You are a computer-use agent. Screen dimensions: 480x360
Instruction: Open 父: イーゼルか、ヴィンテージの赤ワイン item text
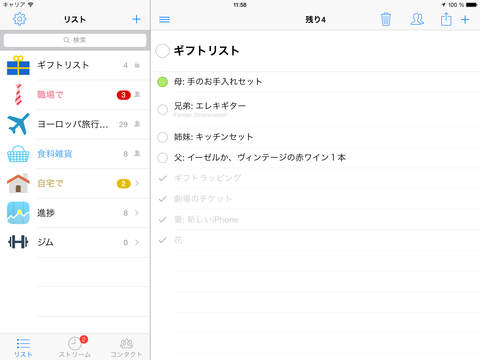coord(260,158)
